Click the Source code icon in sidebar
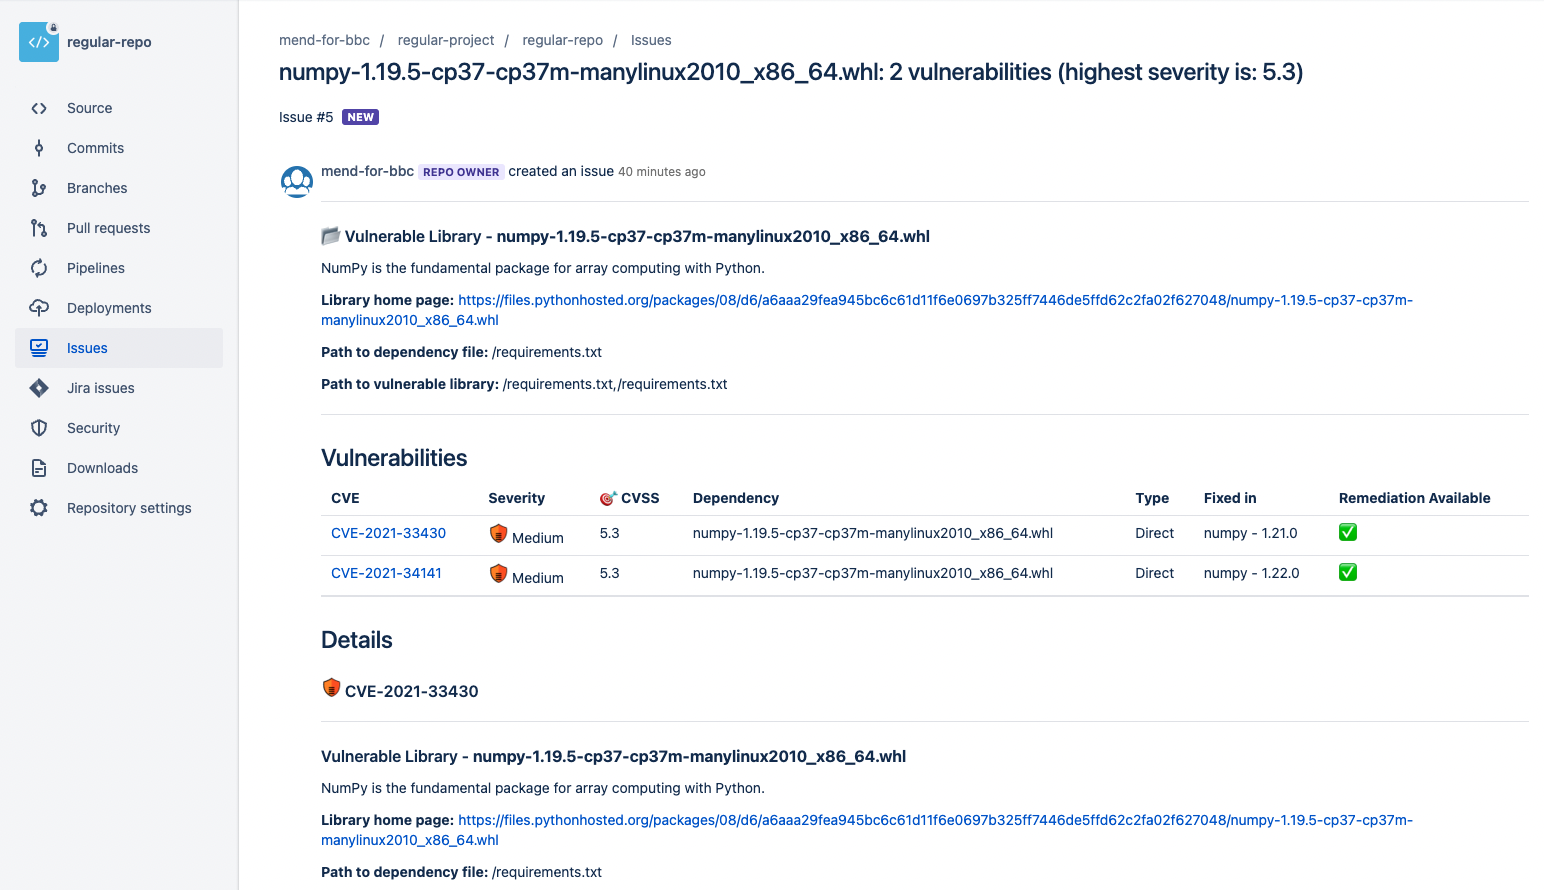 click(39, 108)
